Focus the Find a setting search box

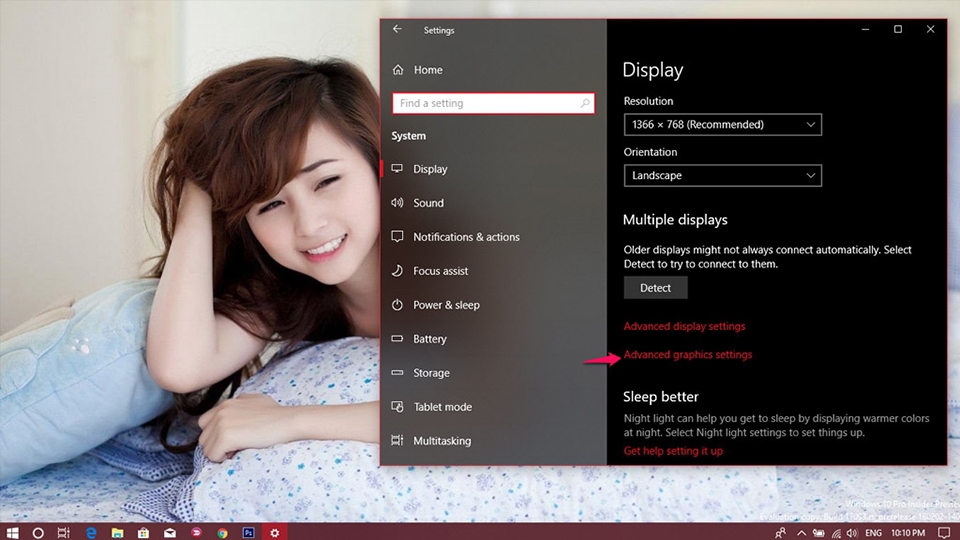coord(493,103)
